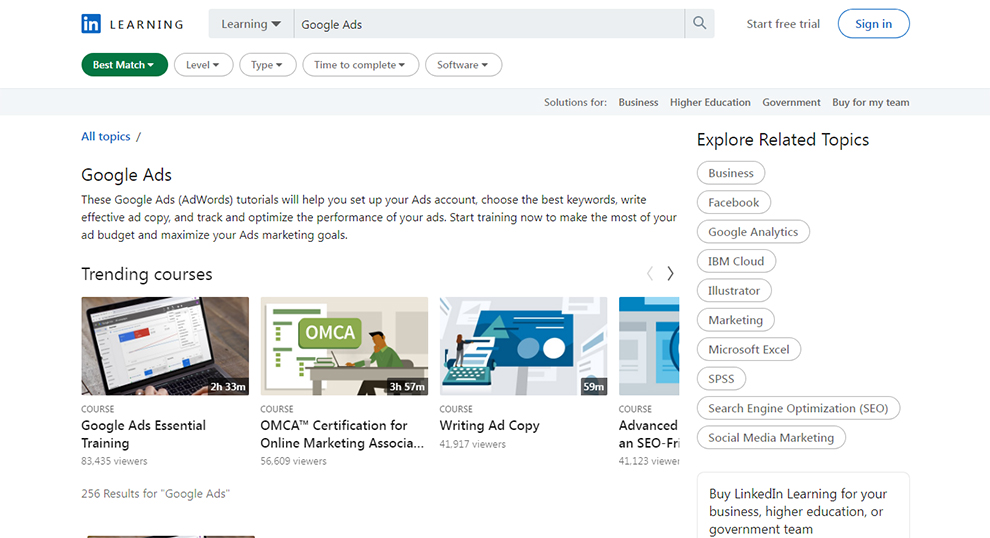Select the Google Analytics topic pill
This screenshot has height=538, width=990.
pyautogui.click(x=753, y=232)
